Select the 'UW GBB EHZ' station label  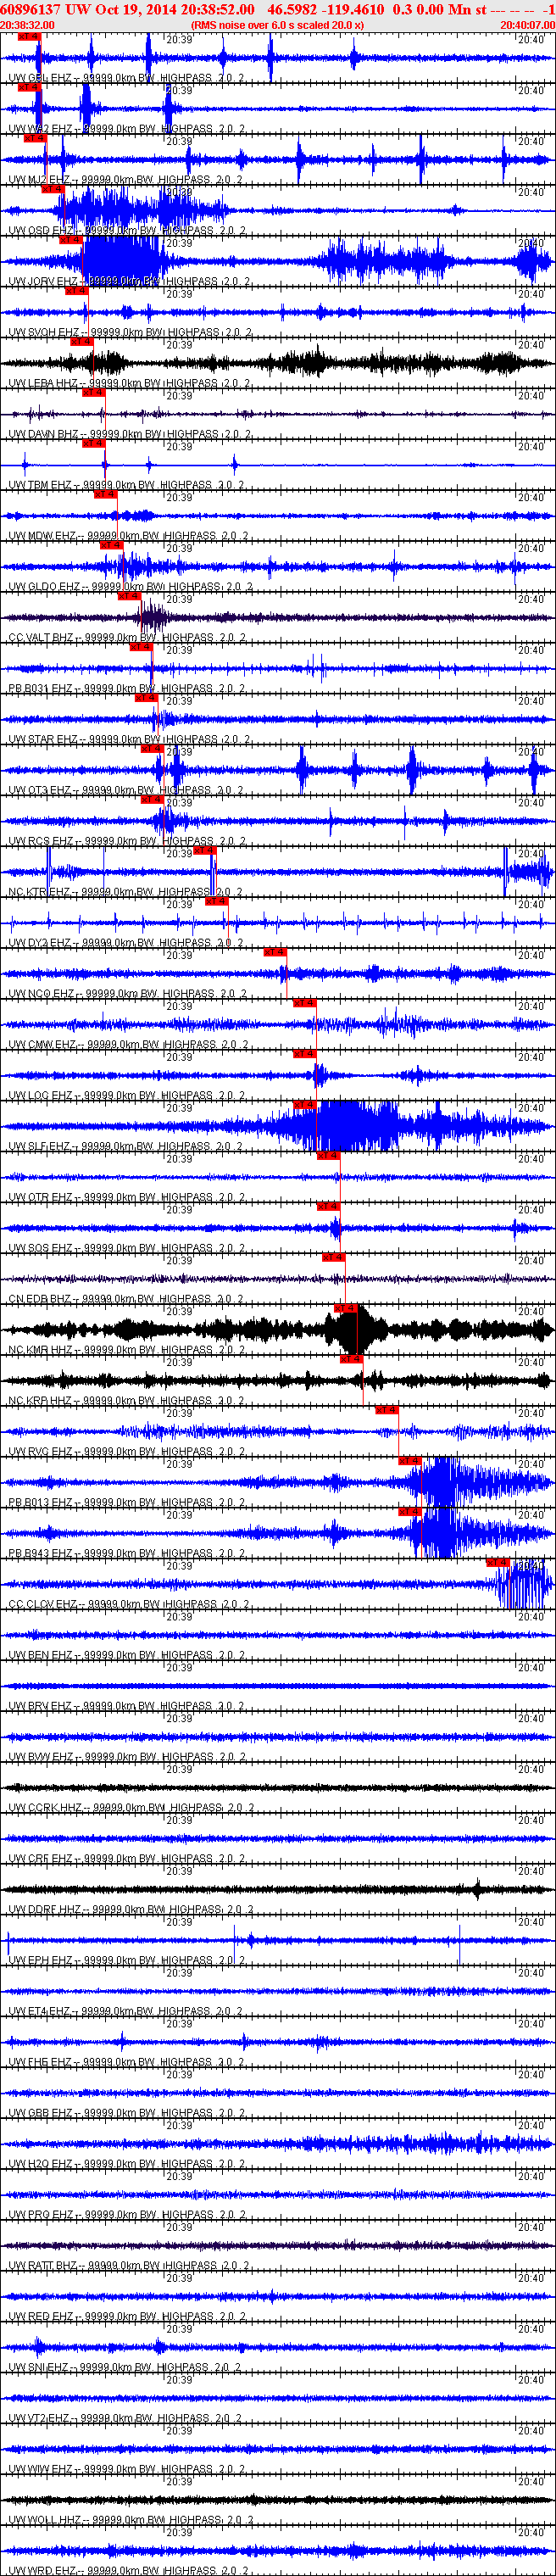point(41,2113)
